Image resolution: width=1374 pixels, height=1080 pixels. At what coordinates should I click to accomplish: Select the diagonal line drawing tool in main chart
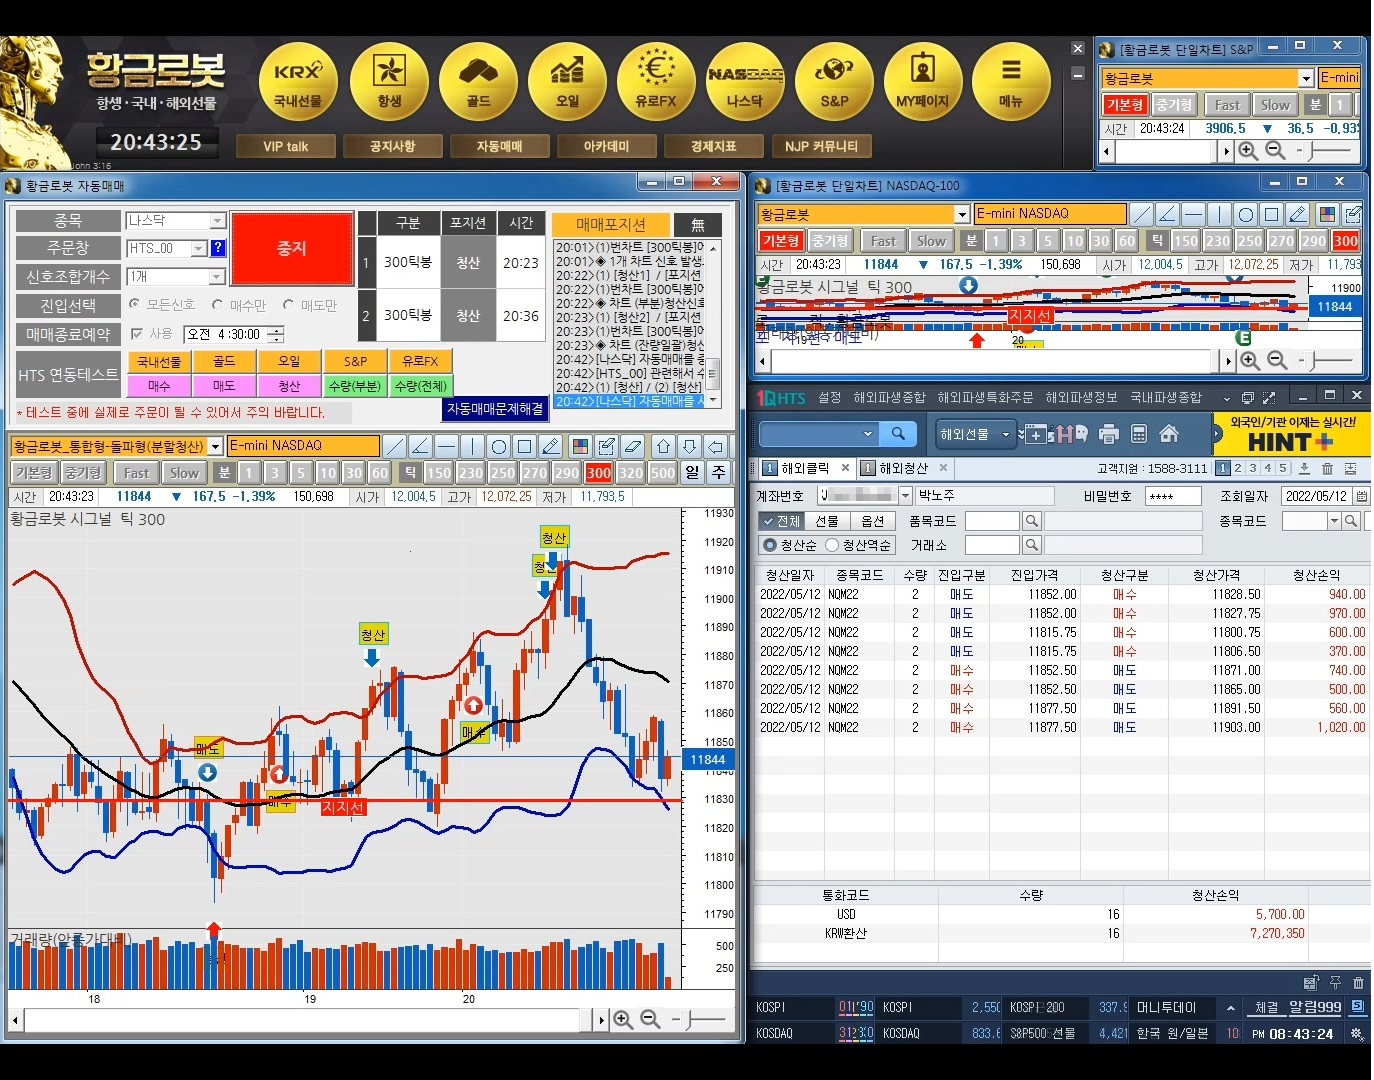395,446
